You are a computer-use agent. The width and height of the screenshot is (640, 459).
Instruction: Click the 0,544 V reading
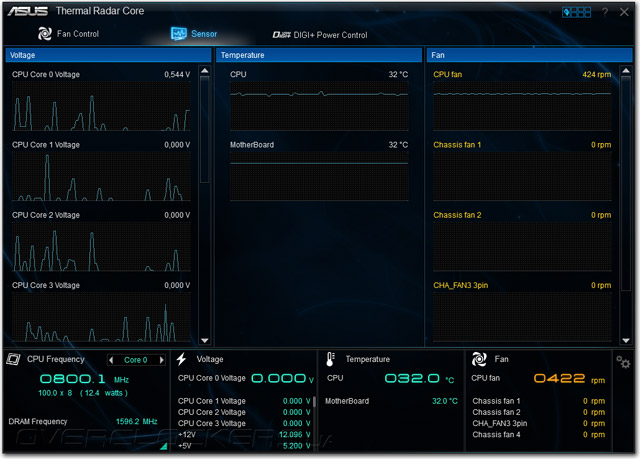(x=177, y=74)
